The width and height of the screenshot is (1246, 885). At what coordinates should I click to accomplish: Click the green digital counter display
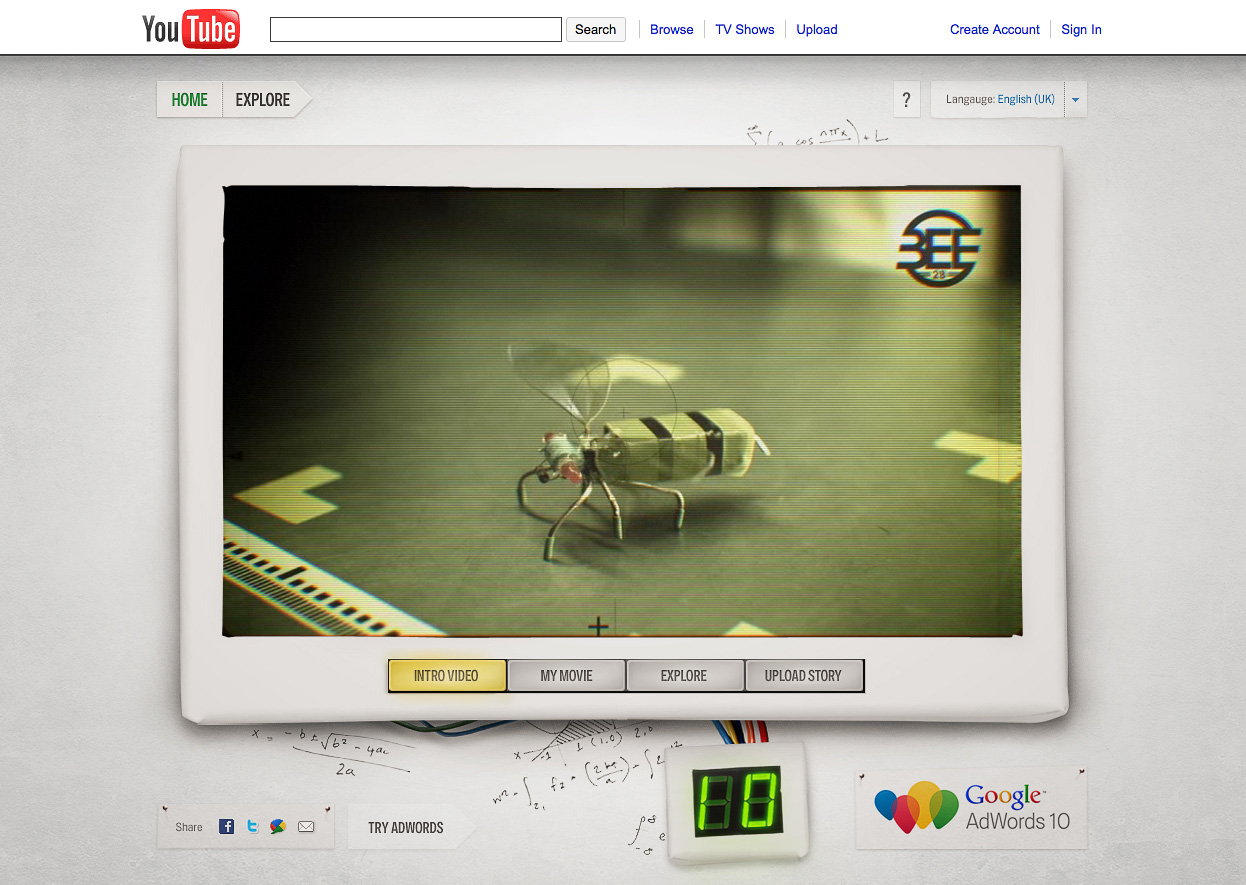coord(737,803)
